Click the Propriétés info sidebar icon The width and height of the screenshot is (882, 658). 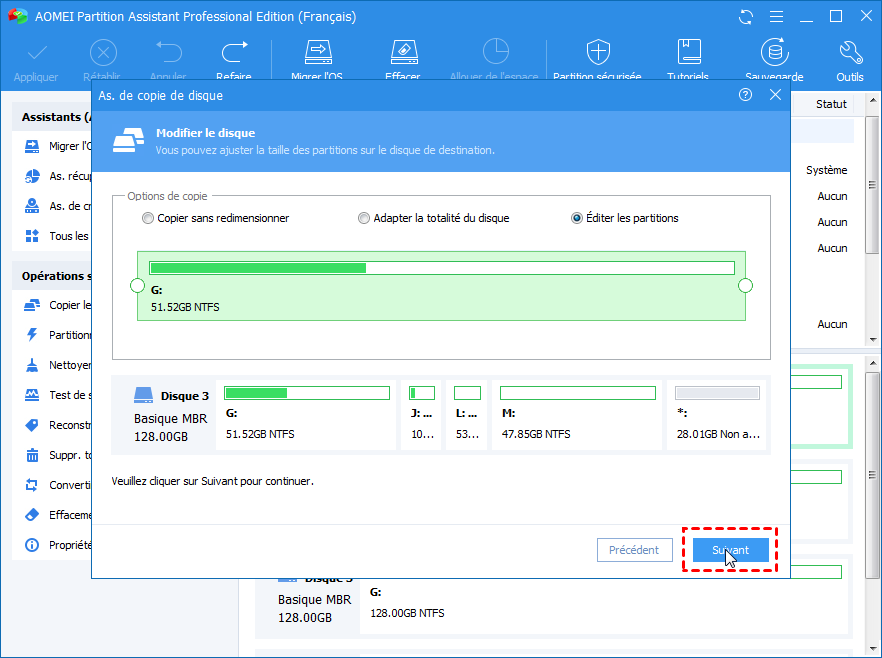point(32,544)
